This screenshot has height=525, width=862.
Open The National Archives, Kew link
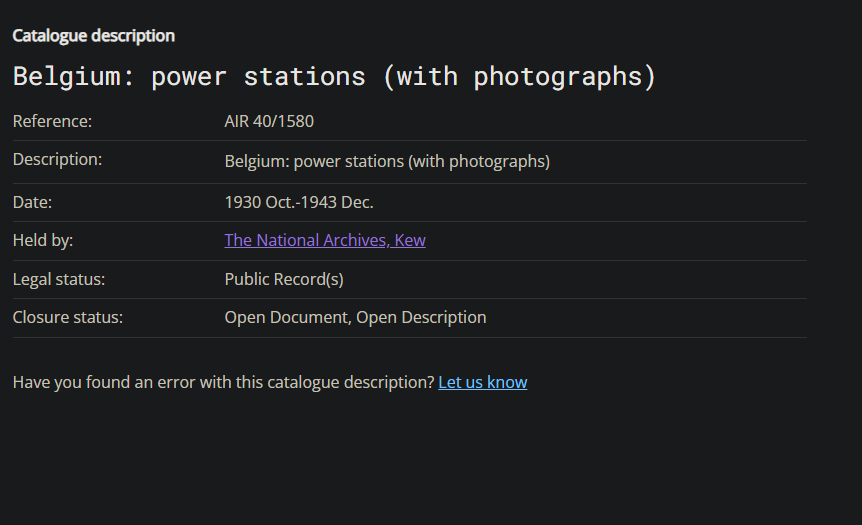coord(324,240)
